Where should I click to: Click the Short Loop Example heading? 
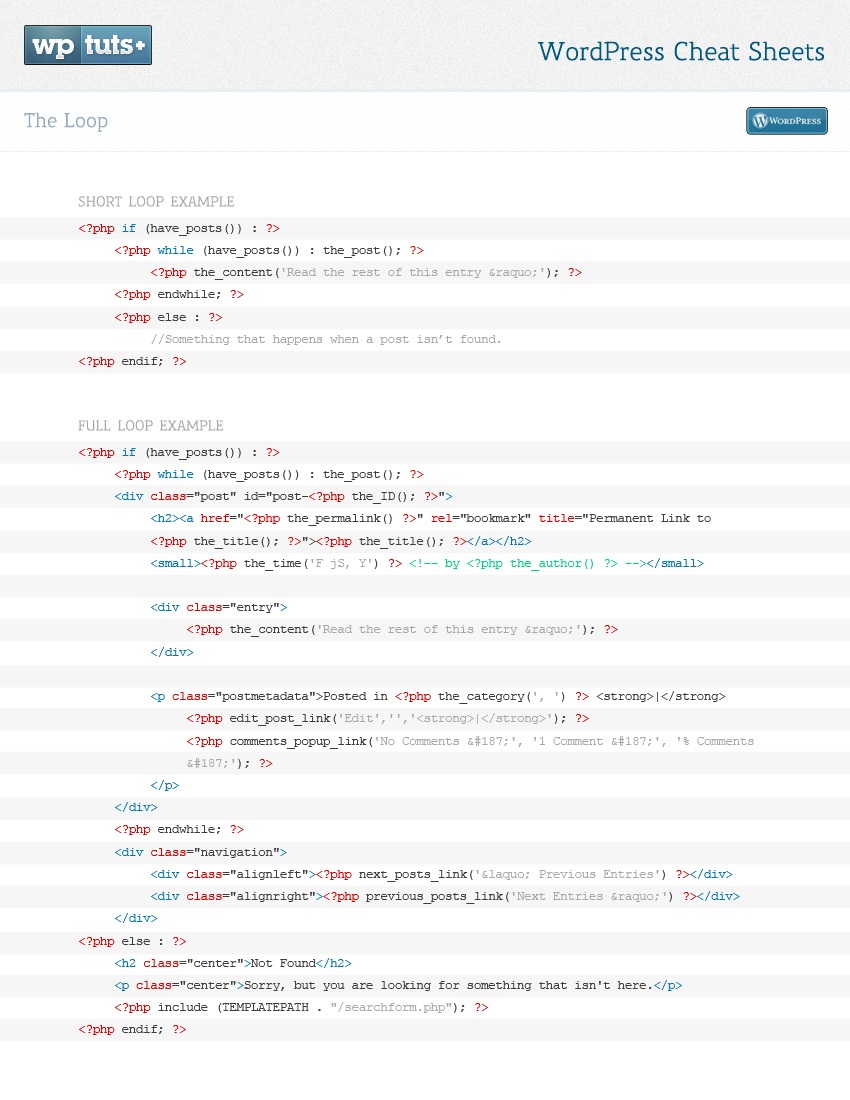click(156, 202)
